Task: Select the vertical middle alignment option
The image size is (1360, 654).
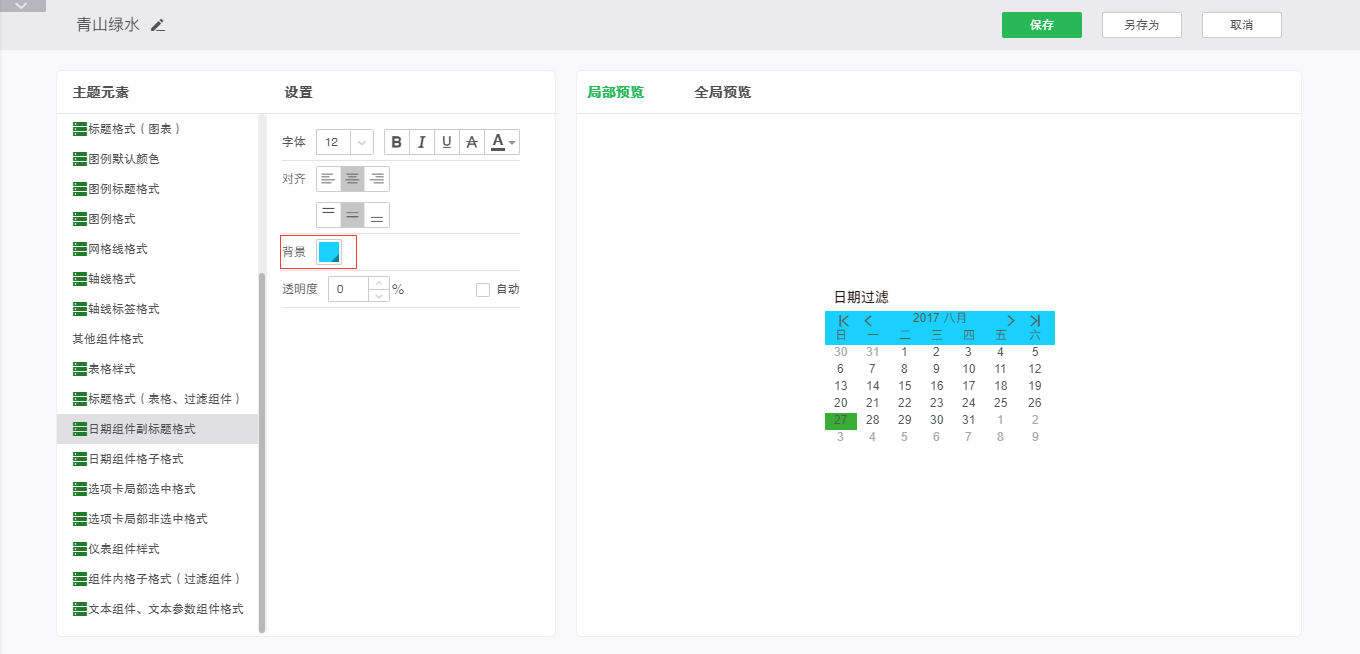Action: (352, 215)
